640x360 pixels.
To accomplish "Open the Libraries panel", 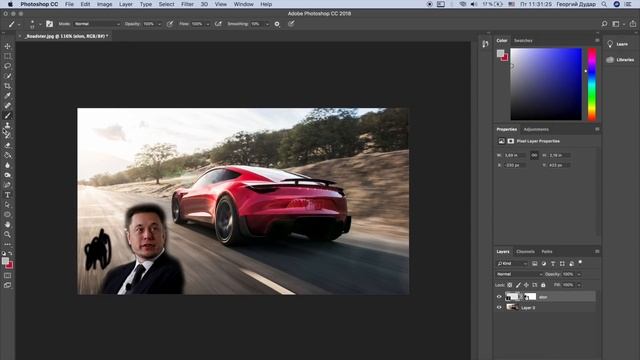I will [620, 60].
